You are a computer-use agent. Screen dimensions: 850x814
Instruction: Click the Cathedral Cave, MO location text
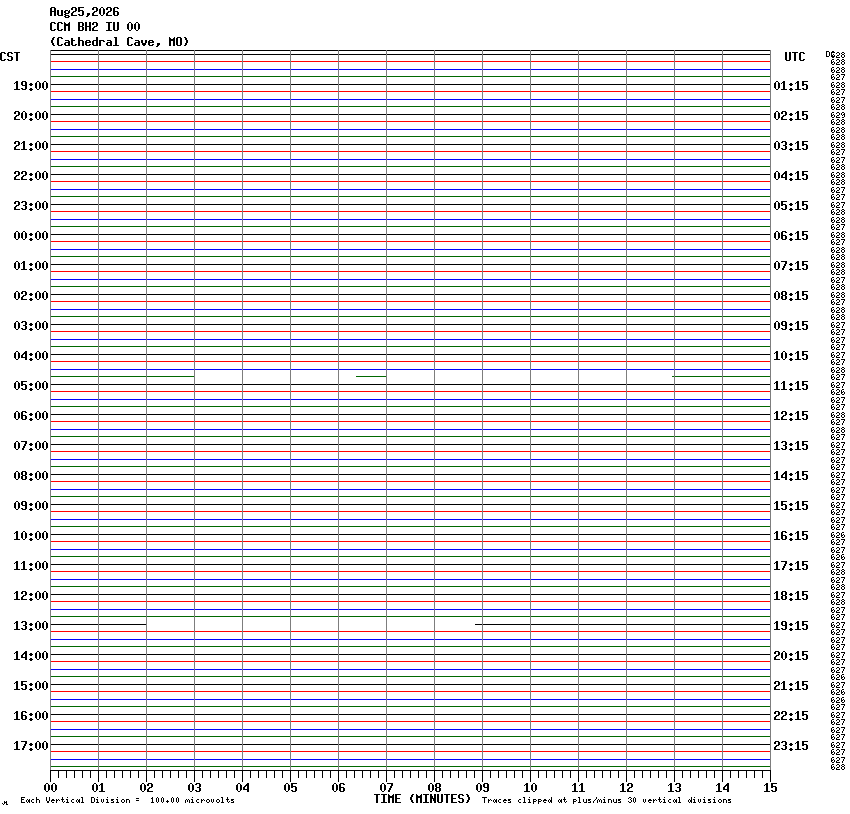pyautogui.click(x=119, y=42)
